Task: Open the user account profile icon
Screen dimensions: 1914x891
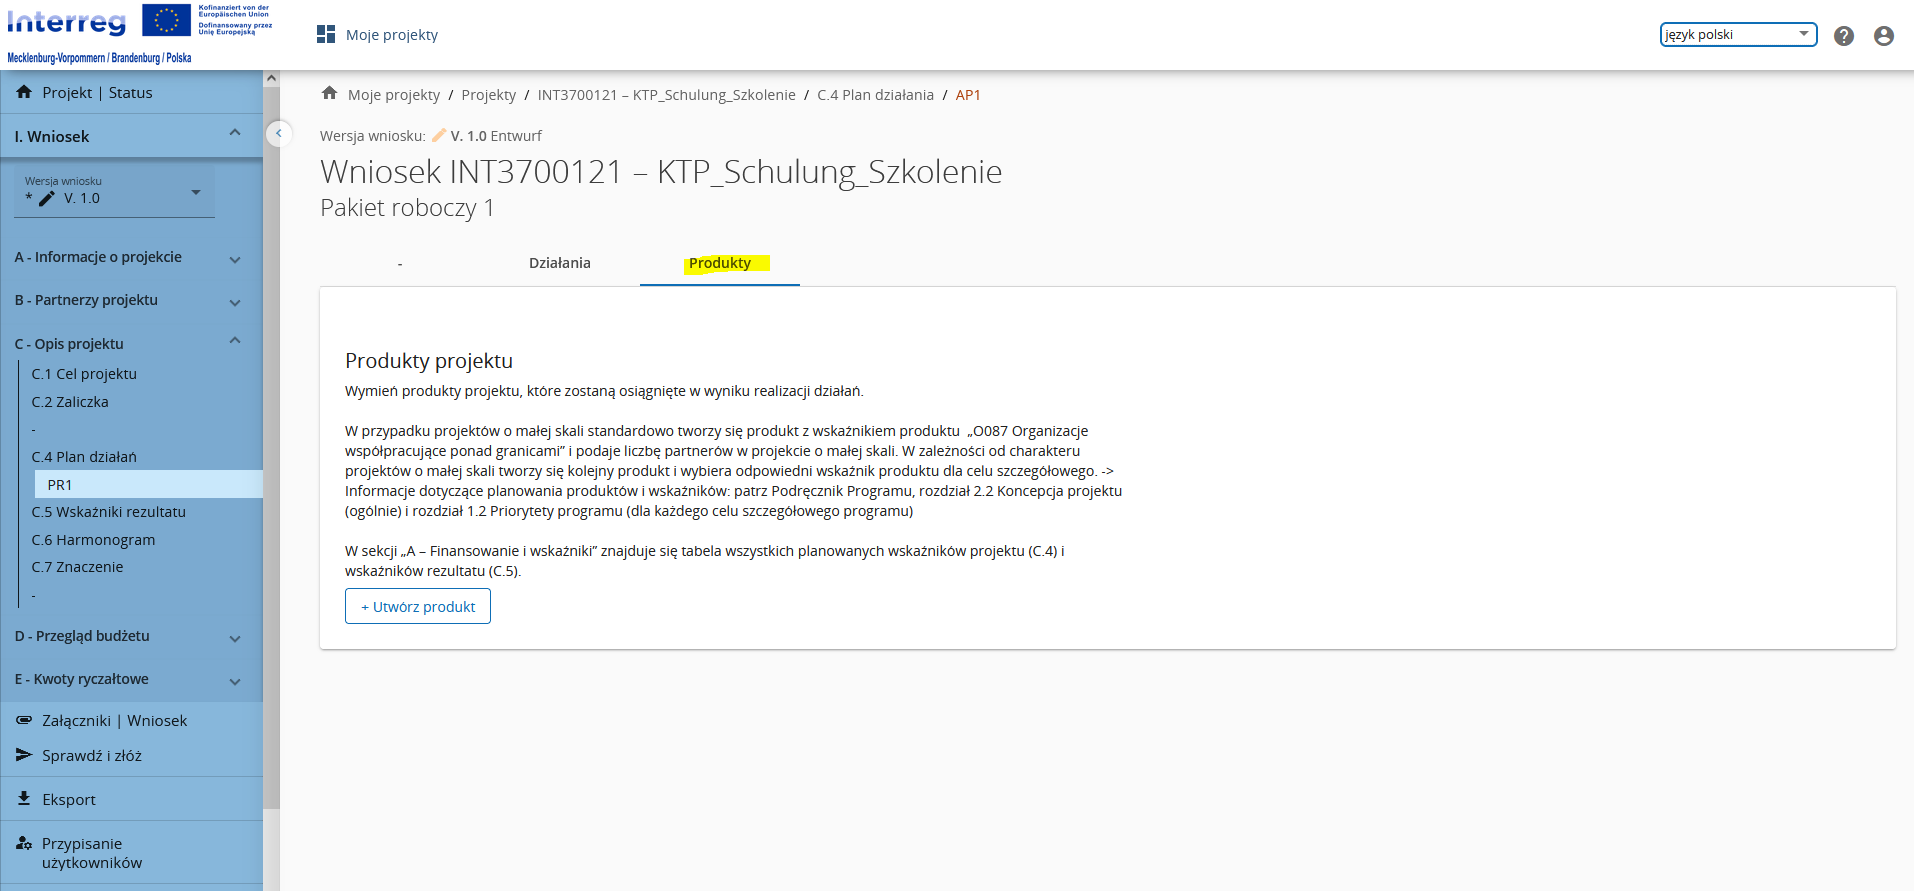Action: 1883,36
